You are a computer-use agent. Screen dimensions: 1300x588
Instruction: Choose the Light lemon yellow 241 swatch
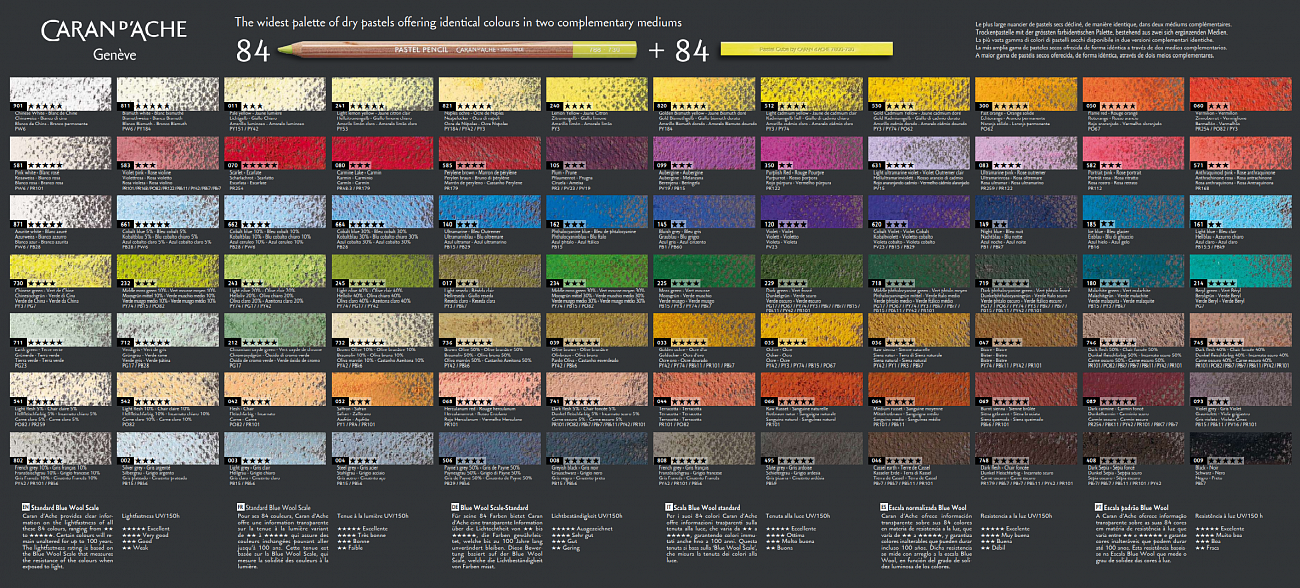(x=384, y=93)
